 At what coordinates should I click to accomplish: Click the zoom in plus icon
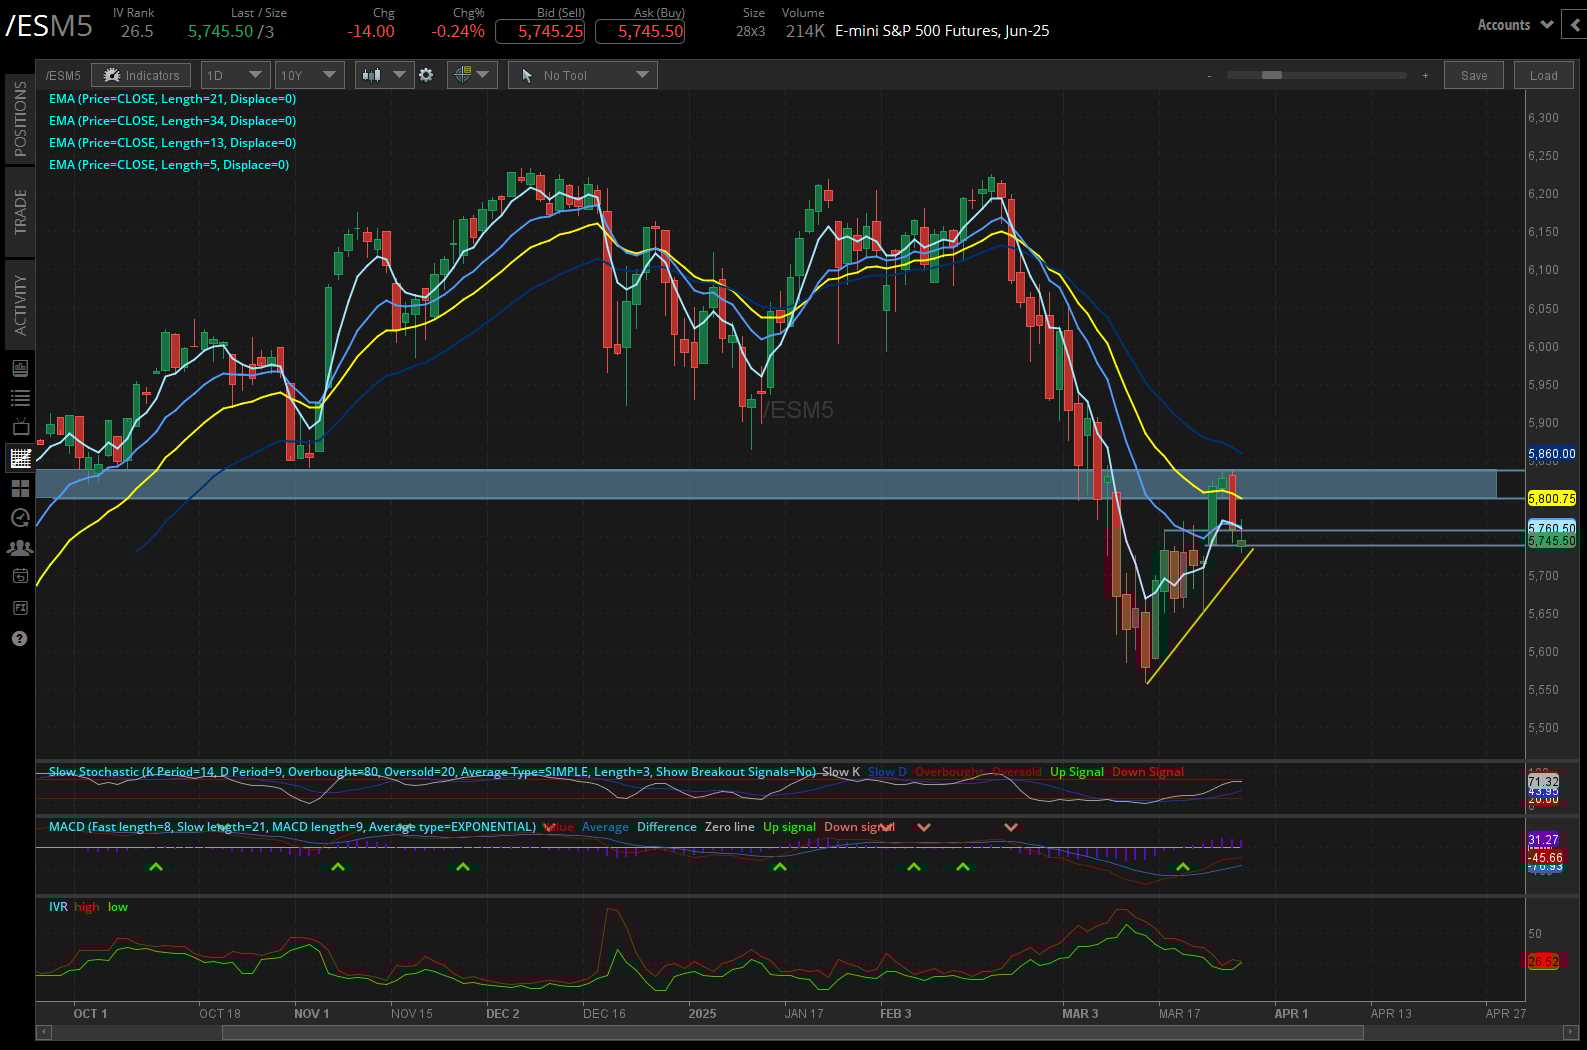point(1425,76)
